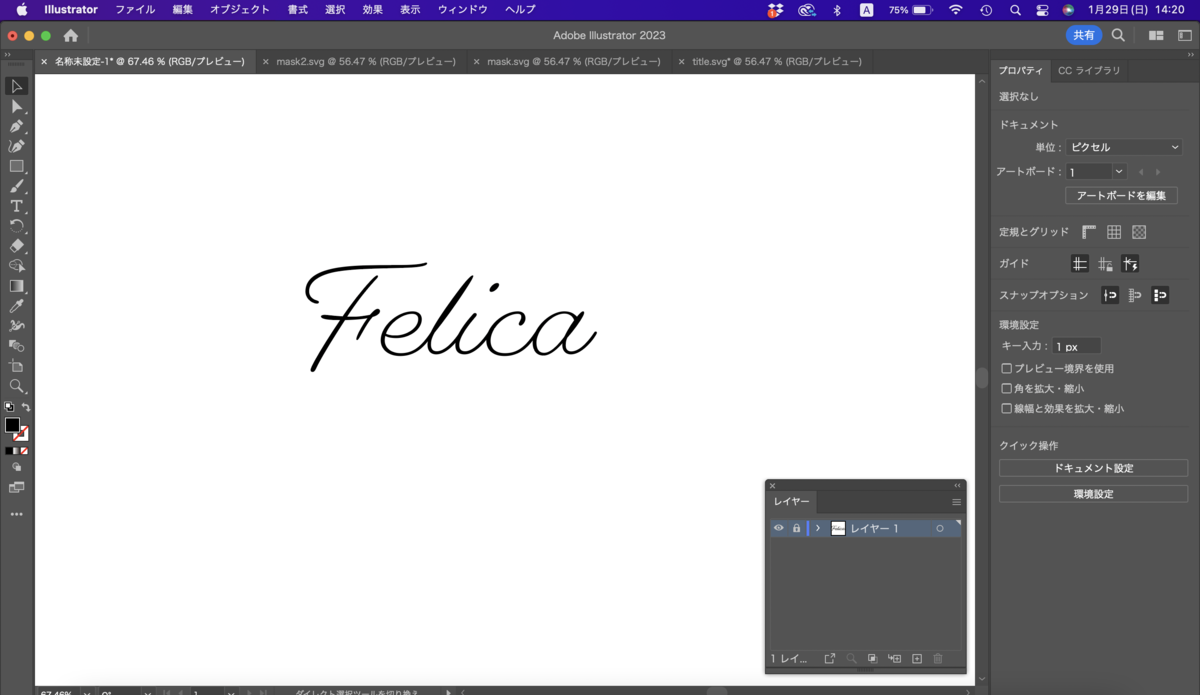The height and width of the screenshot is (695, 1200).
Task: Enable 角を拡大・縮小 checkbox
Action: (x=1007, y=389)
